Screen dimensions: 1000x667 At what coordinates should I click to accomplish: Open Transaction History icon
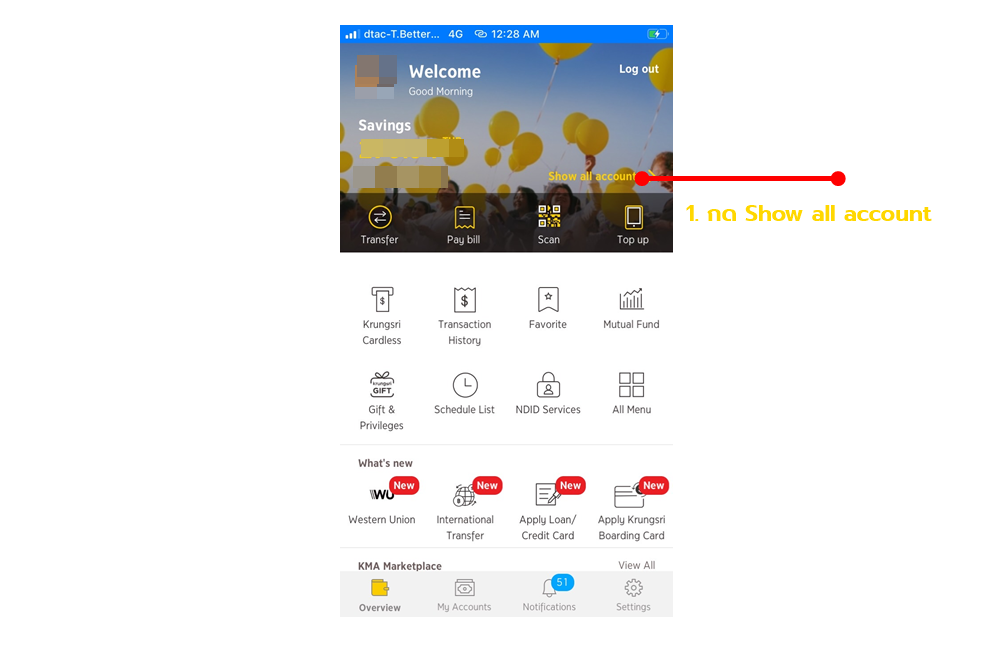[464, 299]
